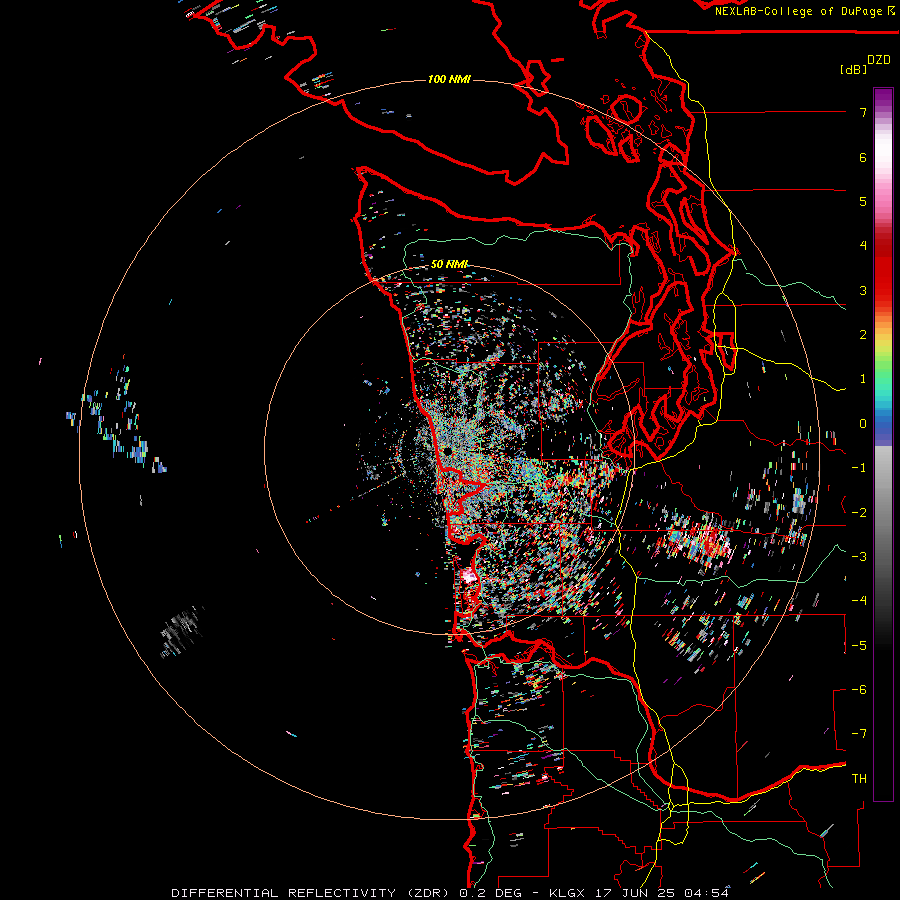Click the -6 dB tick label
This screenshot has height=900, width=900.
click(859, 689)
